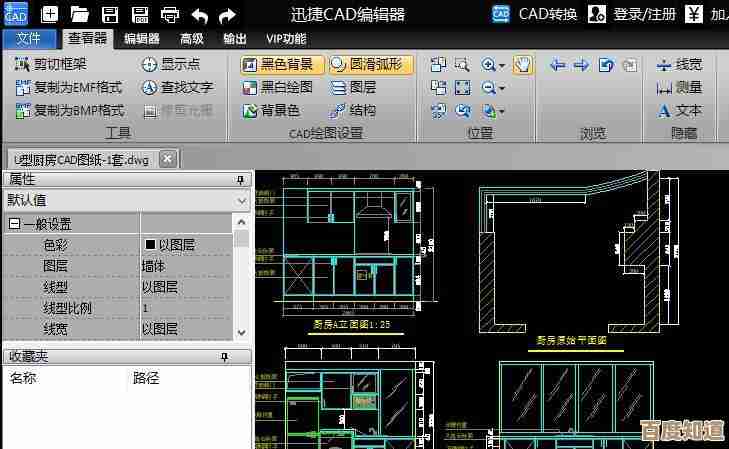Go to the previous view with left arrow
Image resolution: width=729 pixels, height=449 pixels.
point(558,65)
